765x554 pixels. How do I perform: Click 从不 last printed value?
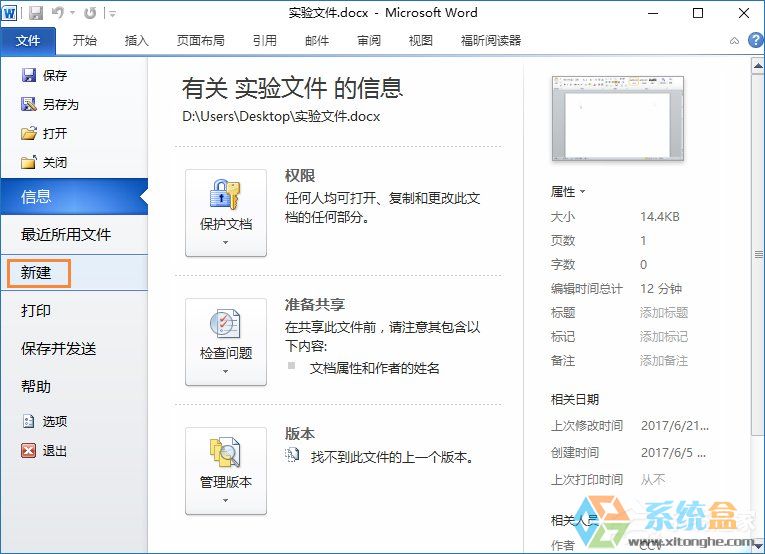pyautogui.click(x=653, y=480)
